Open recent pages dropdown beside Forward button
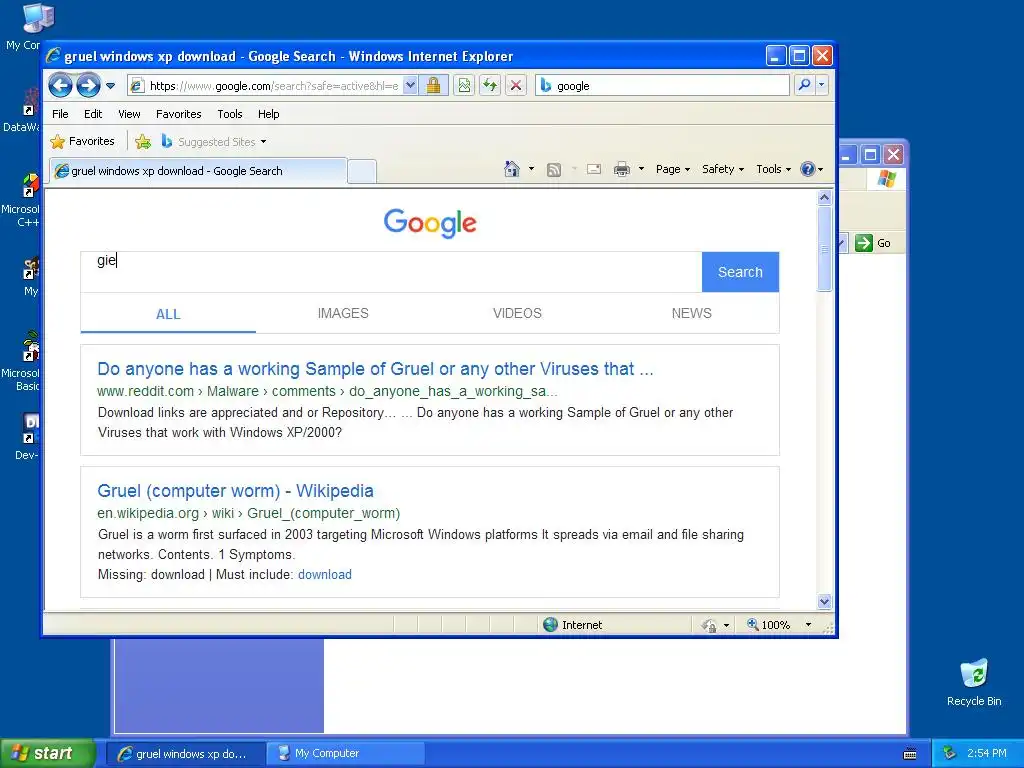 click(110, 86)
